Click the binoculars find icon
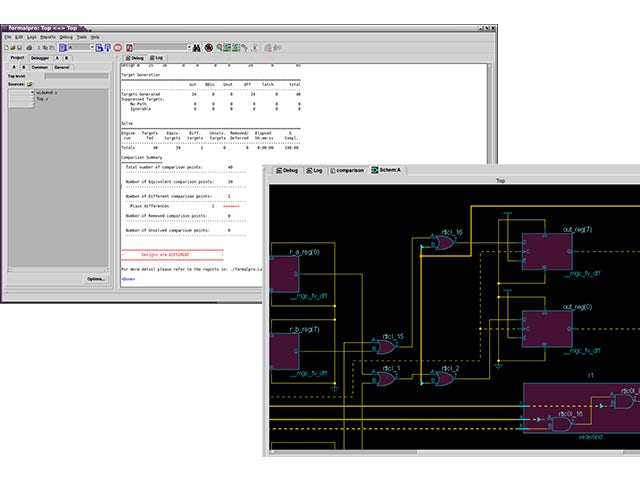 click(196, 48)
